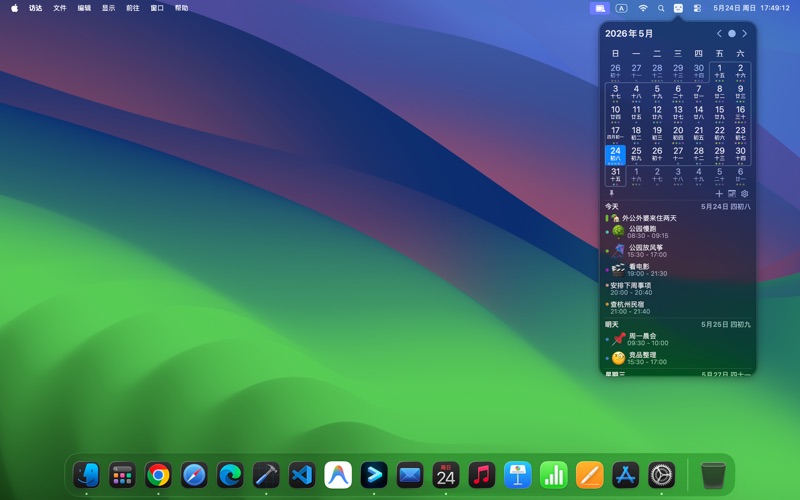Viewport: 800px width, 500px height.
Task: Click the 今天 section header
Action: (x=612, y=207)
